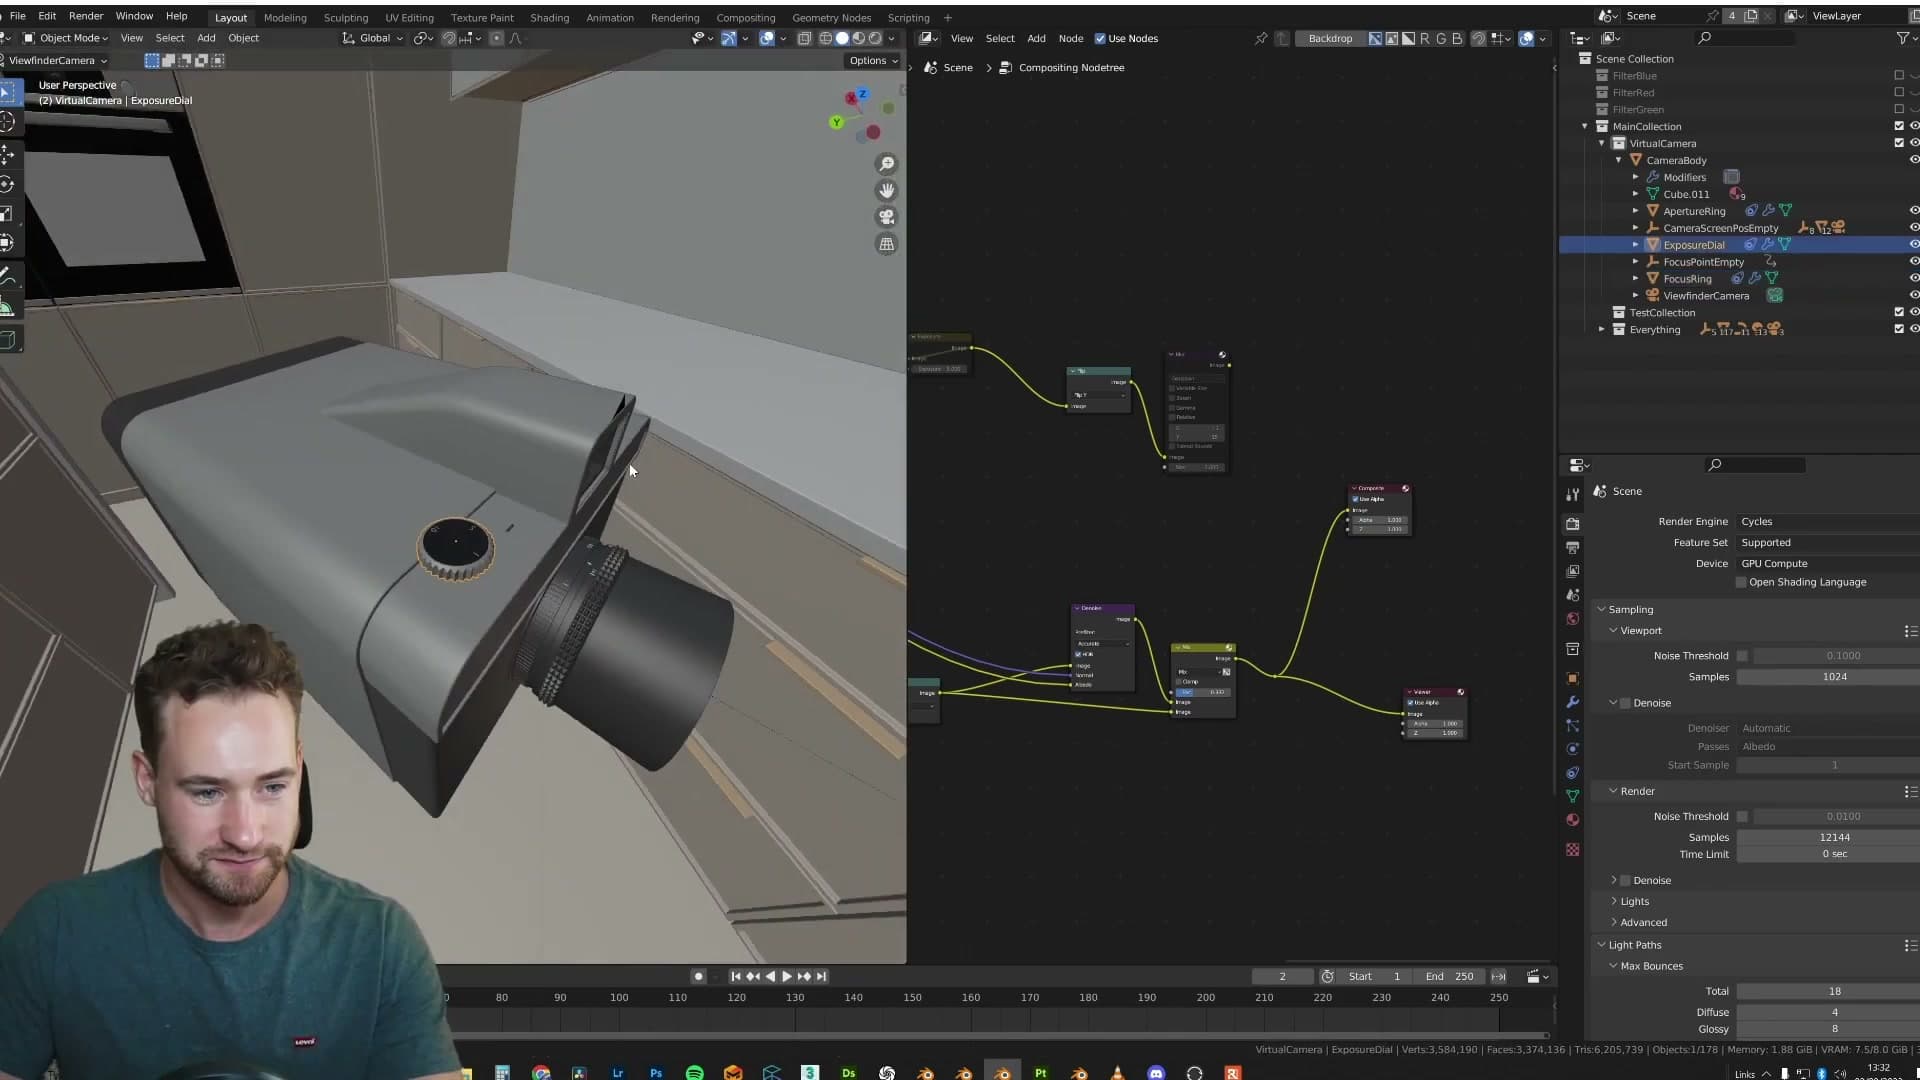
Task: Select the Move tool in viewport toolbar
Action: (x=8, y=155)
